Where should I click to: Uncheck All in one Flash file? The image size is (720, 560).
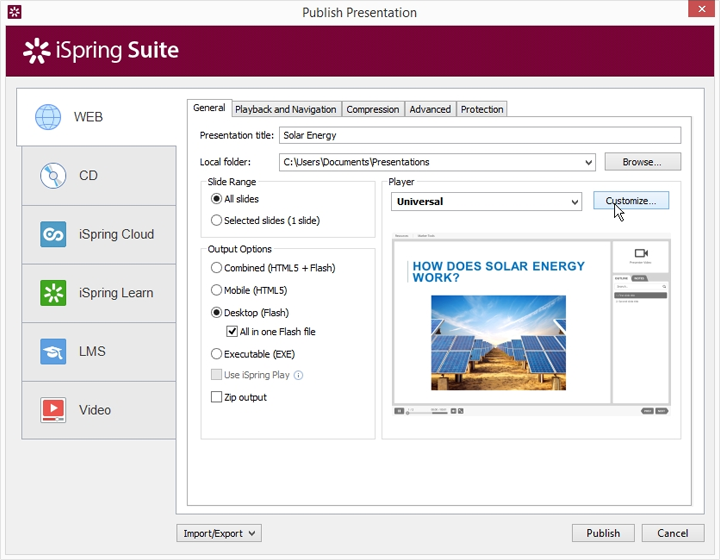pos(232,331)
